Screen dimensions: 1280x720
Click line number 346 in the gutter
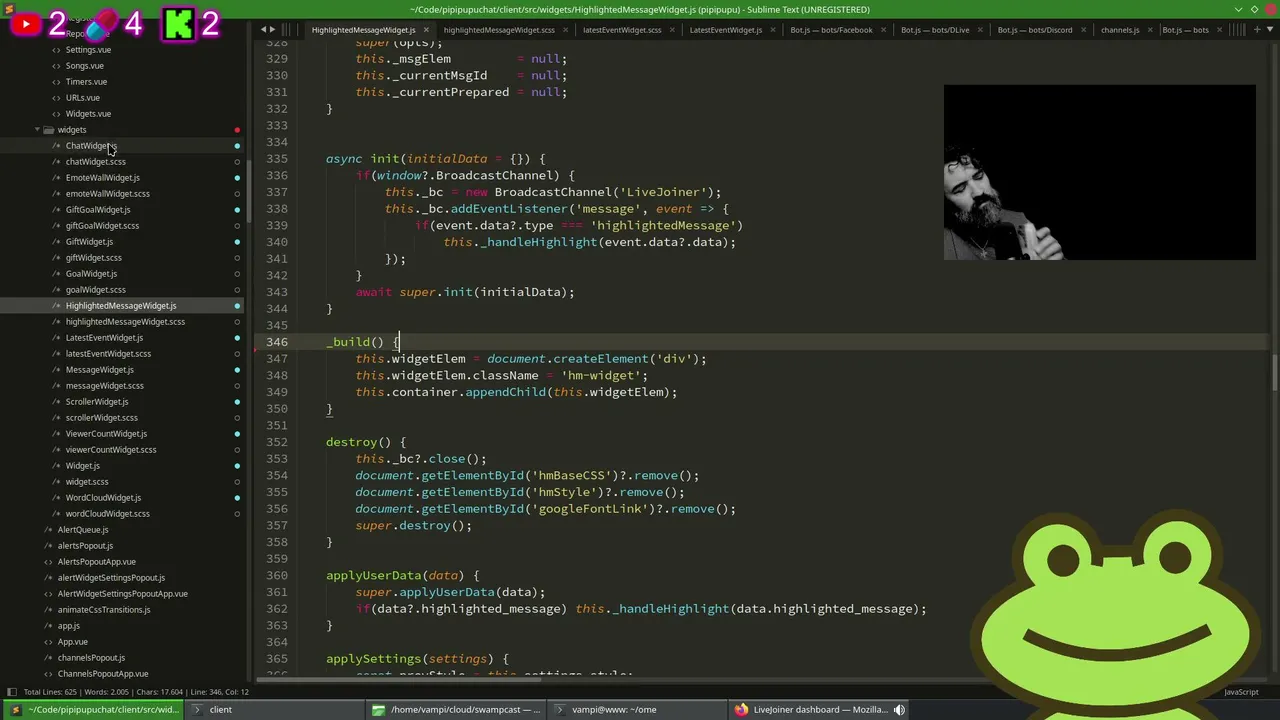pyautogui.click(x=277, y=342)
